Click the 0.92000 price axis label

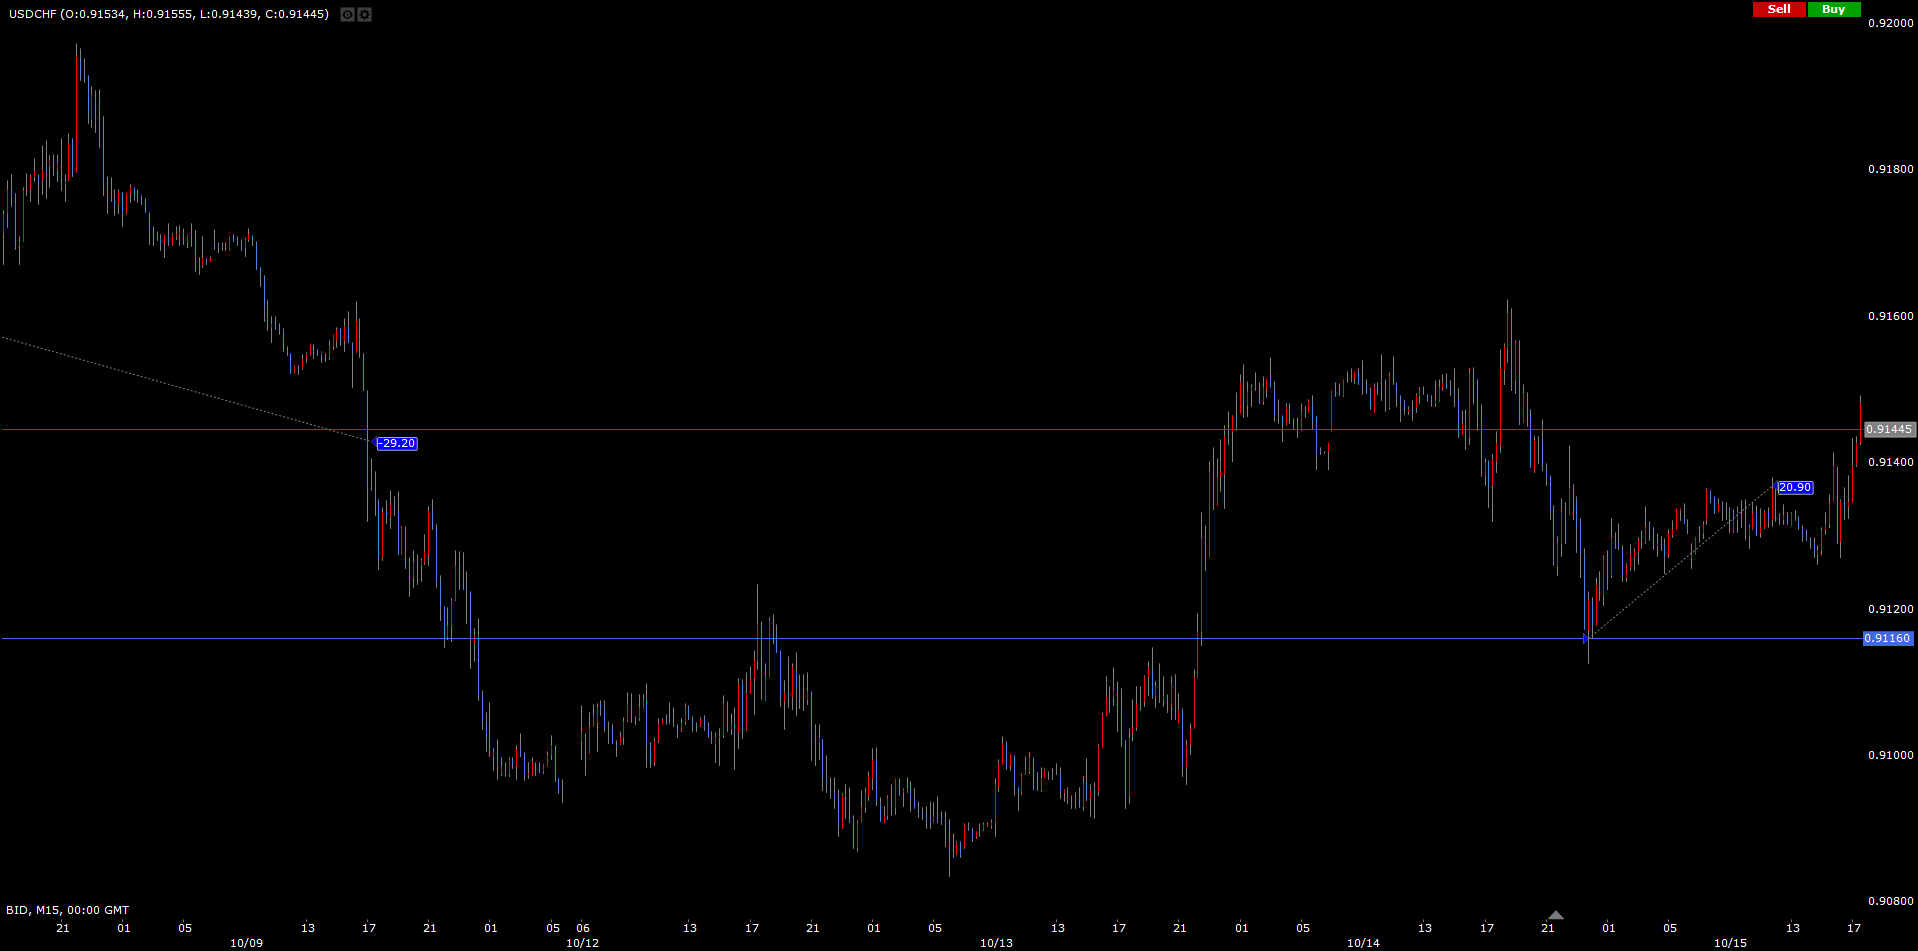click(x=1890, y=23)
